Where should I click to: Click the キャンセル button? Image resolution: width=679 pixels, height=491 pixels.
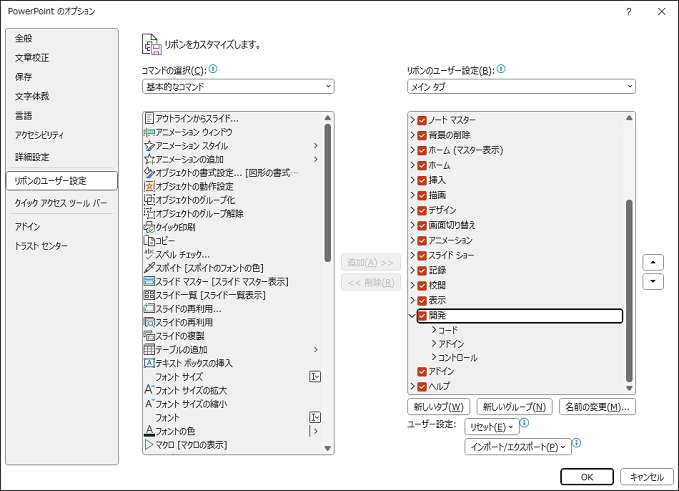(647, 477)
